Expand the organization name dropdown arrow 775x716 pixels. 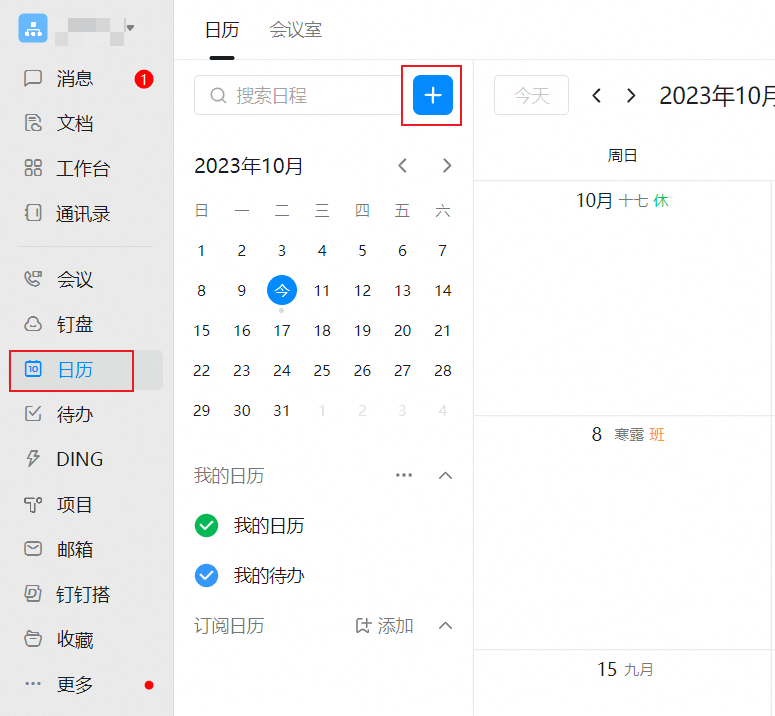click(x=130, y=28)
